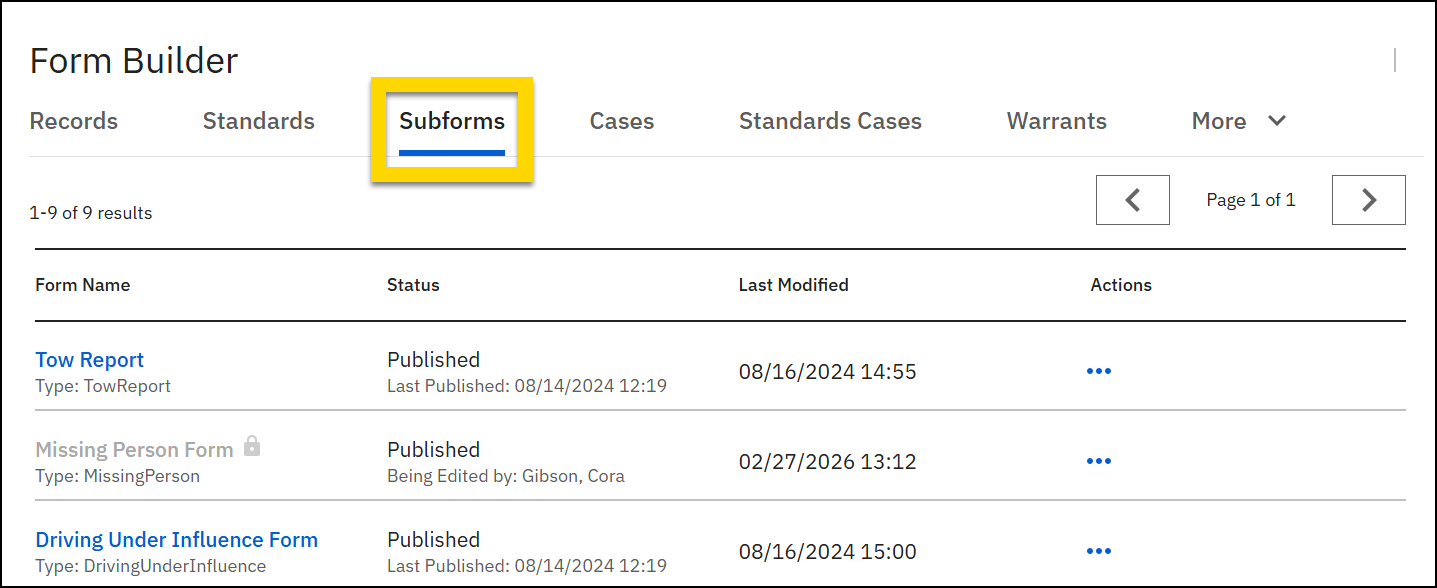The height and width of the screenshot is (588, 1437).
Task: Click lock icon beside Missing Person Form
Action: 252,448
